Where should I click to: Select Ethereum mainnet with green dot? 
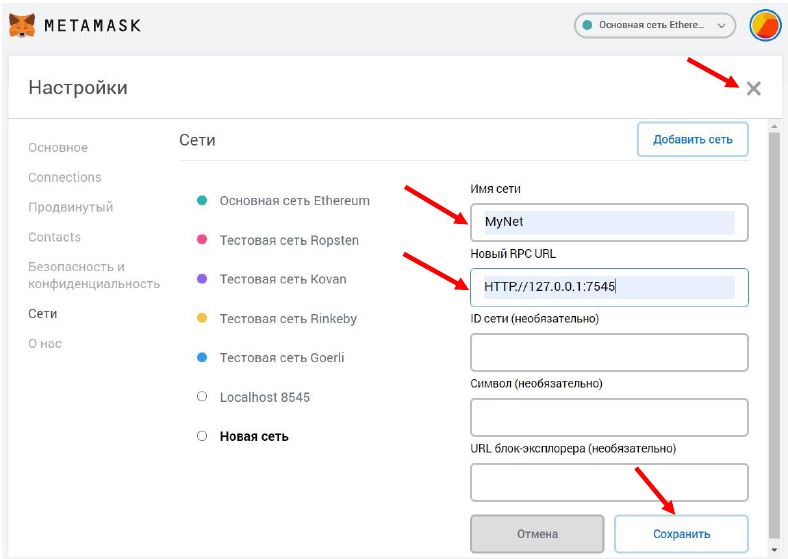(x=294, y=201)
